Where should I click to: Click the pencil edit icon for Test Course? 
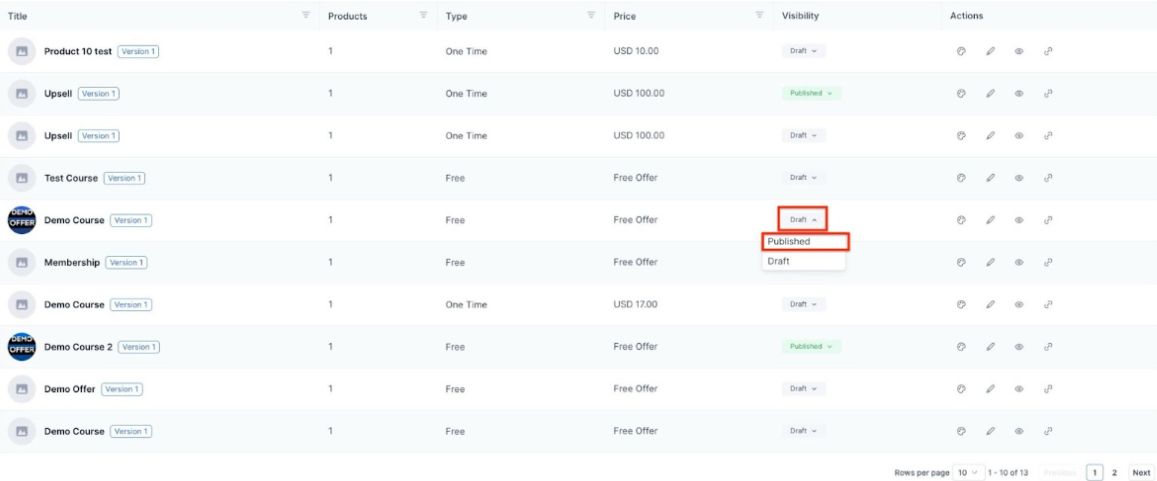click(989, 178)
